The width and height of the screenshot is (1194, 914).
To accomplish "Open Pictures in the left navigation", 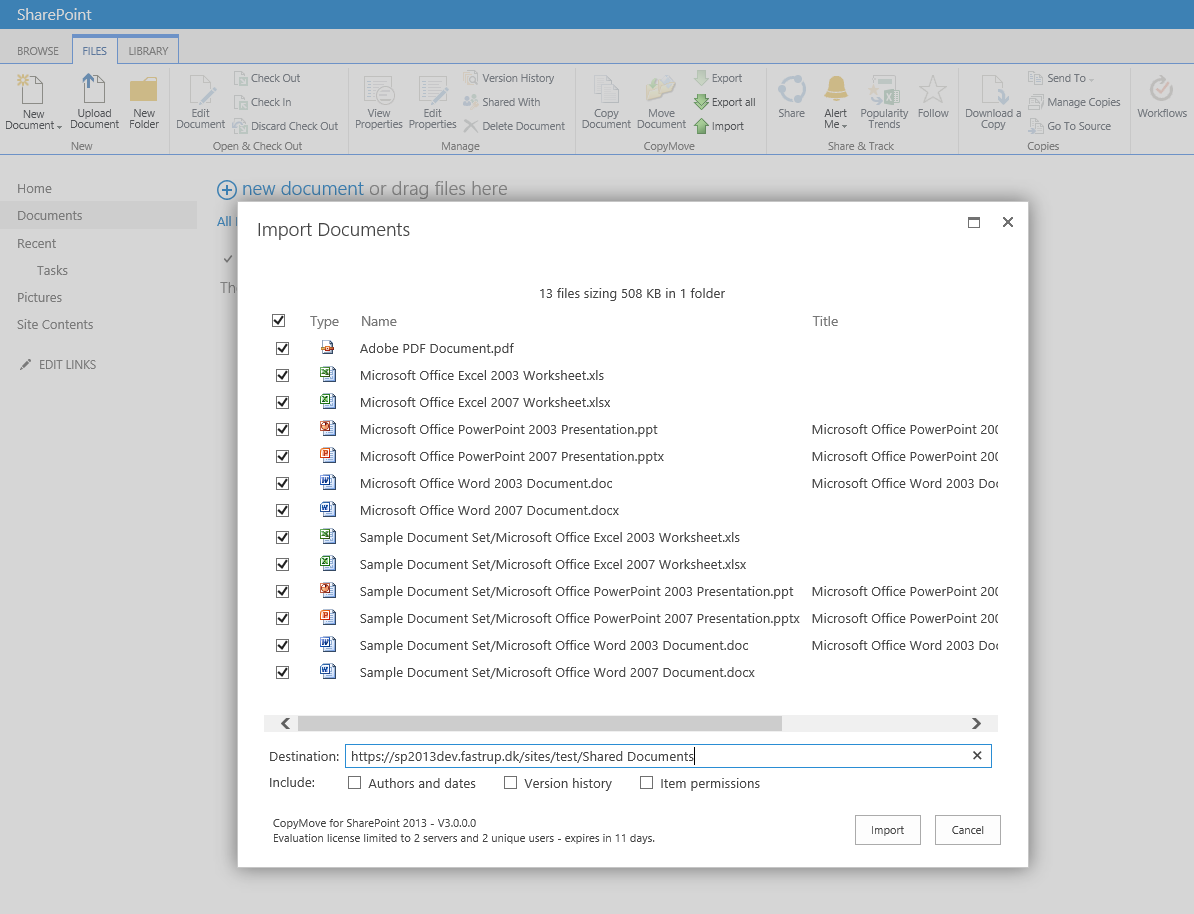I will (40, 297).
